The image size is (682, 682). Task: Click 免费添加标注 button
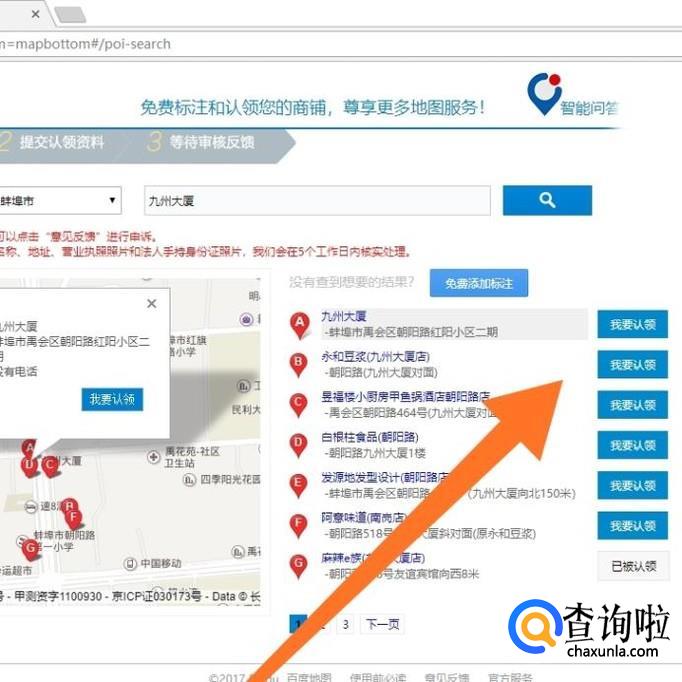point(479,284)
